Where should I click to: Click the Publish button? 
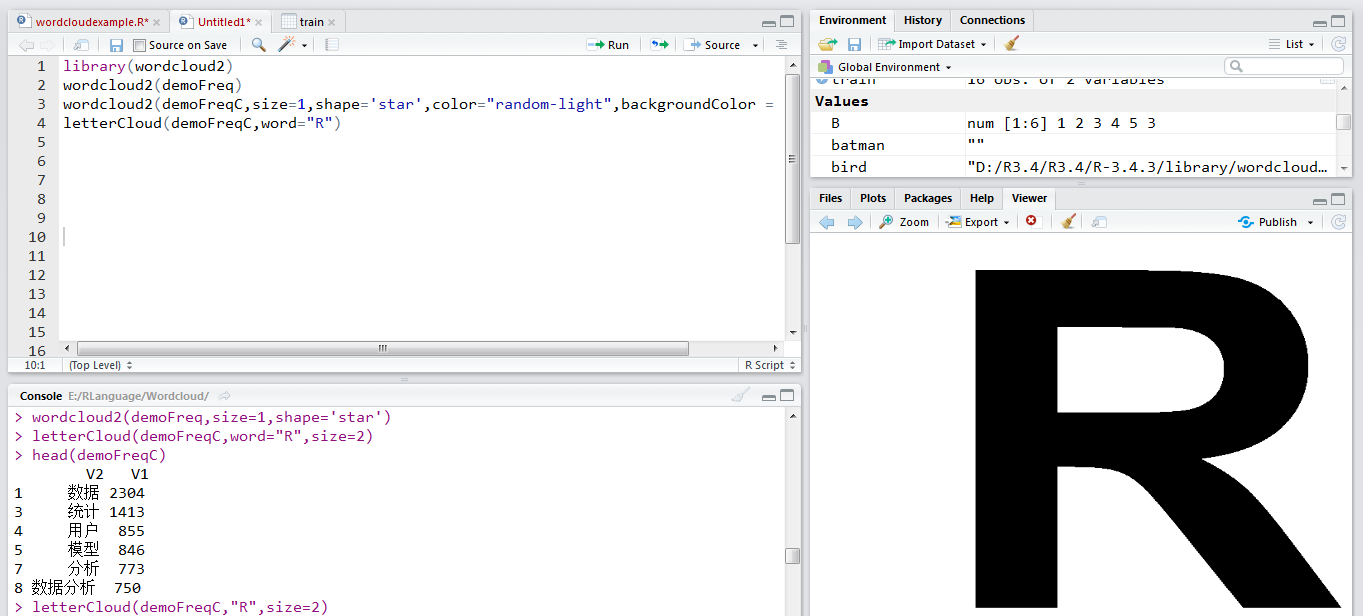(x=1268, y=222)
